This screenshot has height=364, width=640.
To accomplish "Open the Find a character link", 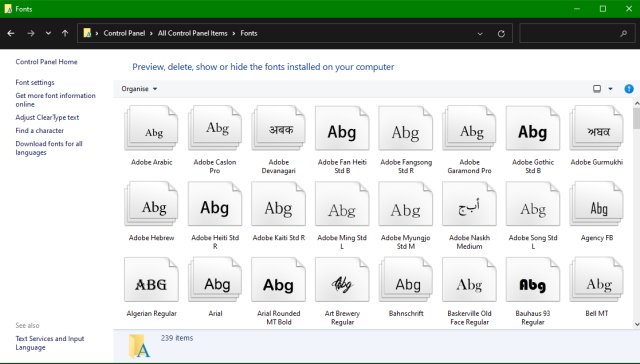I will (40, 131).
